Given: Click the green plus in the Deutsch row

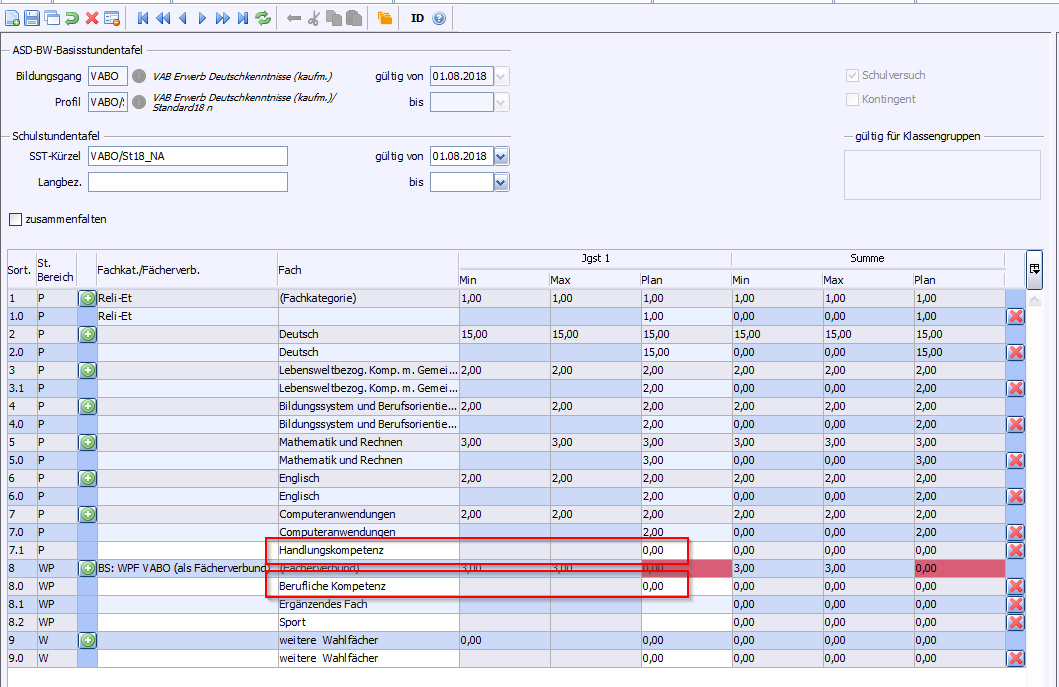Looking at the screenshot, I should pos(87,334).
